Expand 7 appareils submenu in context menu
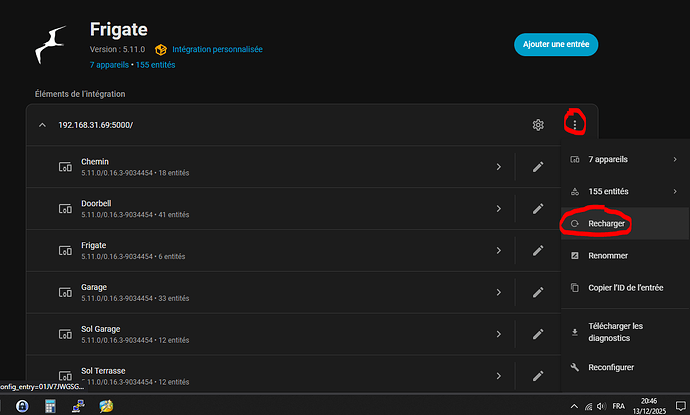This screenshot has width=690, height=415. [625, 159]
